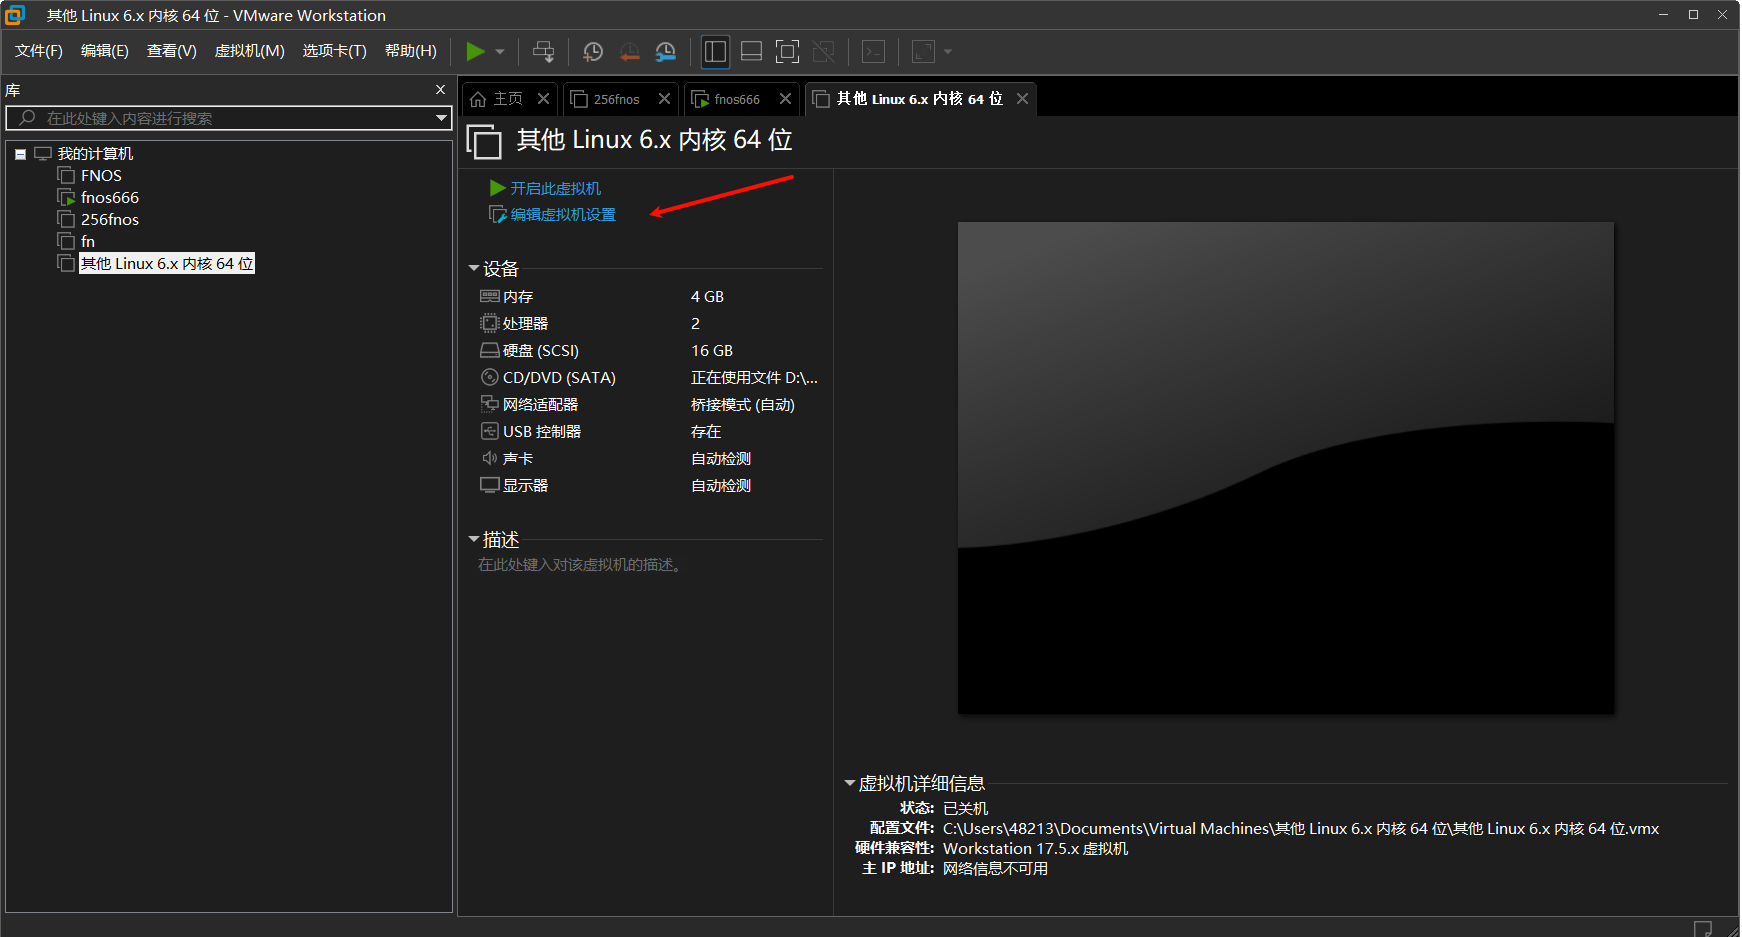The width and height of the screenshot is (1742, 937).
Task: Collapse the 虚拟机详细信息 section
Action: click(849, 783)
